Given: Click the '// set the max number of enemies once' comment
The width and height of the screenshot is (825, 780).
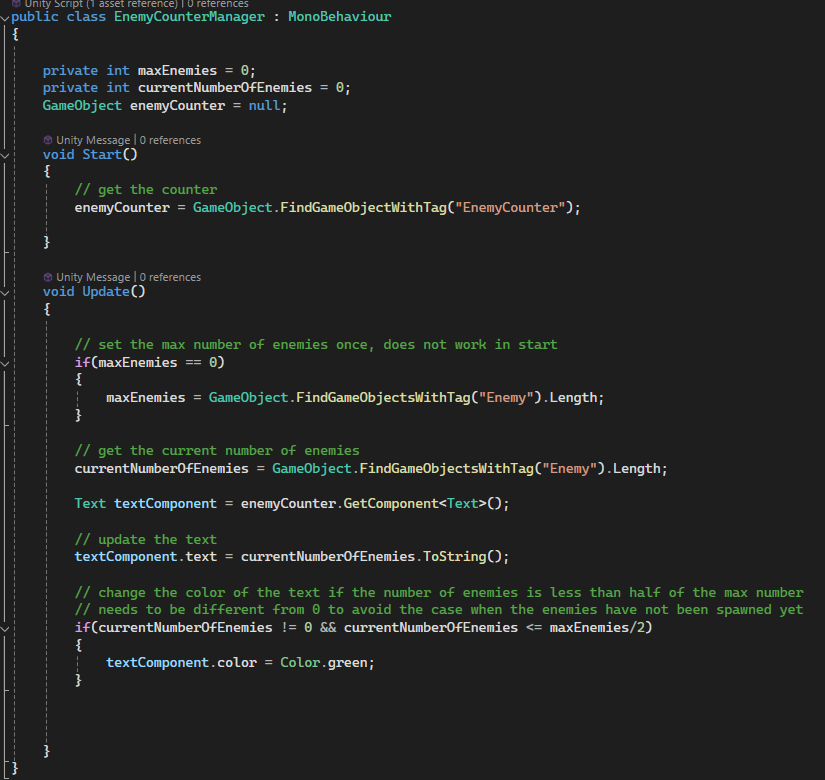Looking at the screenshot, I should [316, 345].
